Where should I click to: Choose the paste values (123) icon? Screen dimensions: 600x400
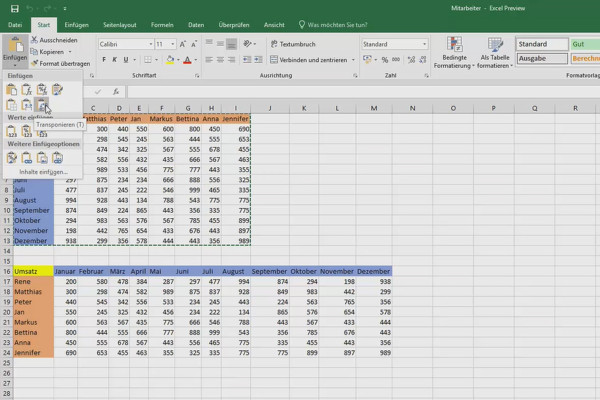[x=11, y=131]
